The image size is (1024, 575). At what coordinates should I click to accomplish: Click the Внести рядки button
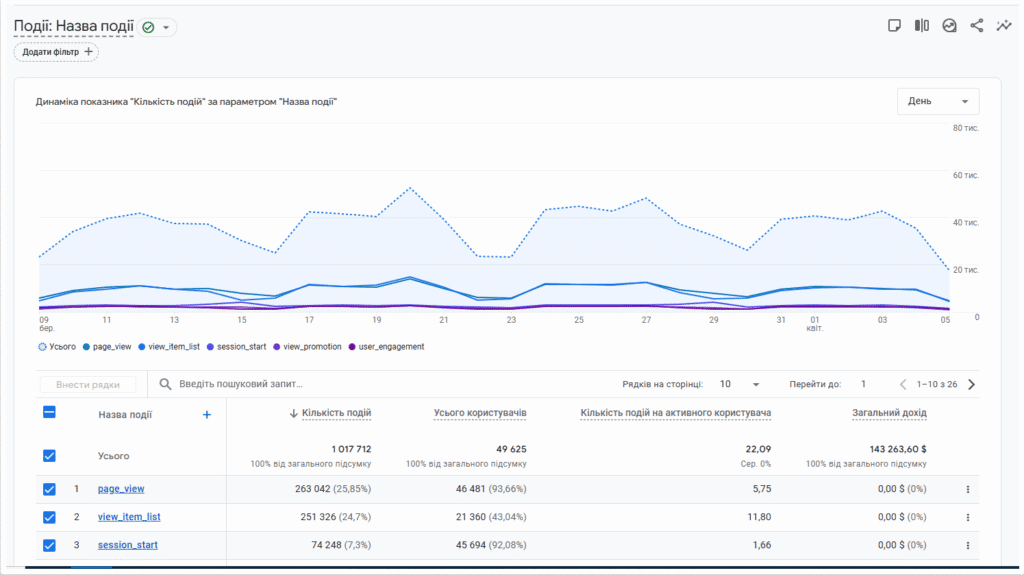(x=88, y=385)
